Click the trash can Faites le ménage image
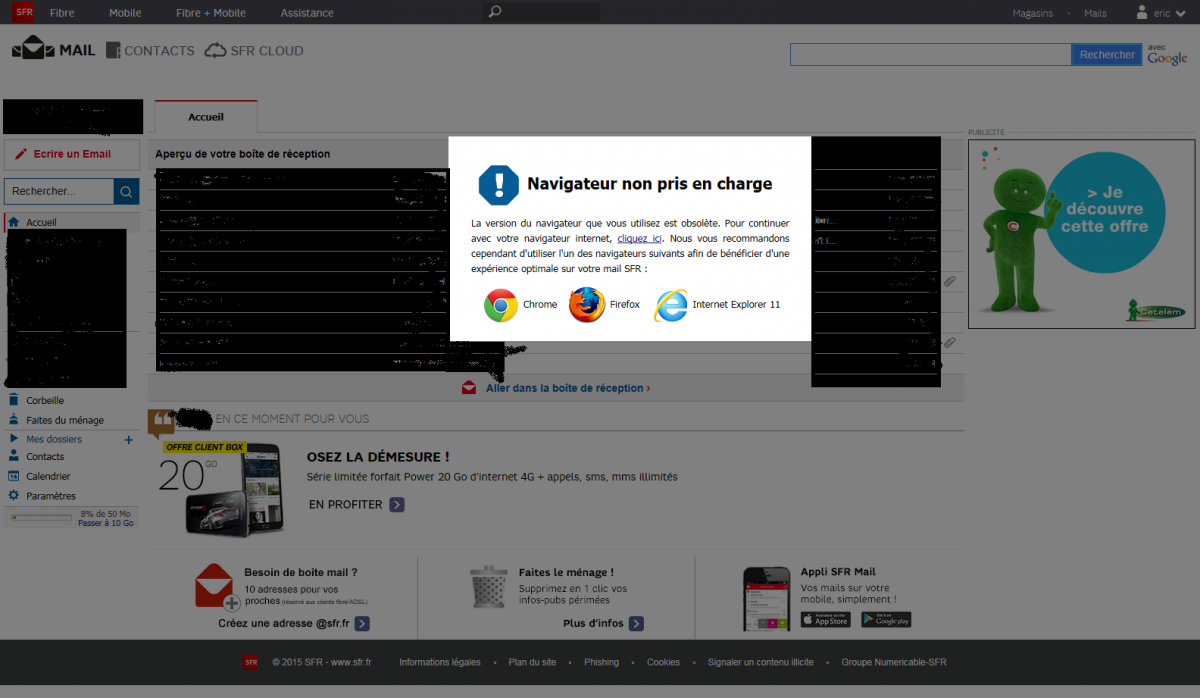 [x=488, y=587]
